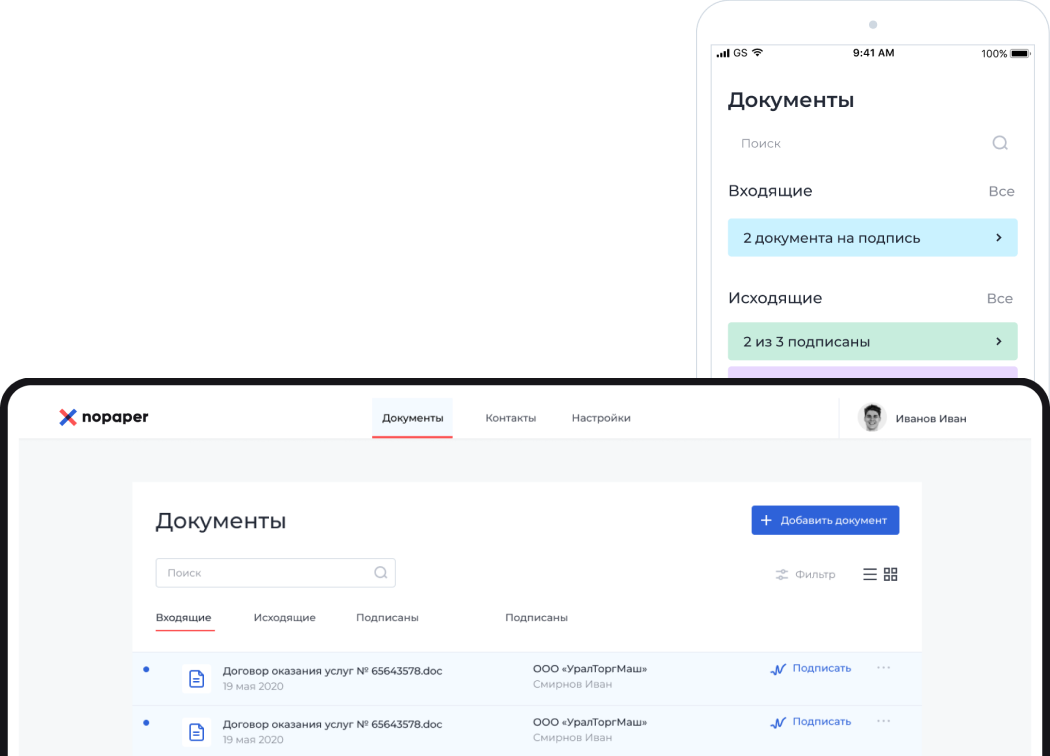Click the first row's date 19 мая 2020
The width and height of the screenshot is (1050, 756).
pyautogui.click(x=253, y=686)
